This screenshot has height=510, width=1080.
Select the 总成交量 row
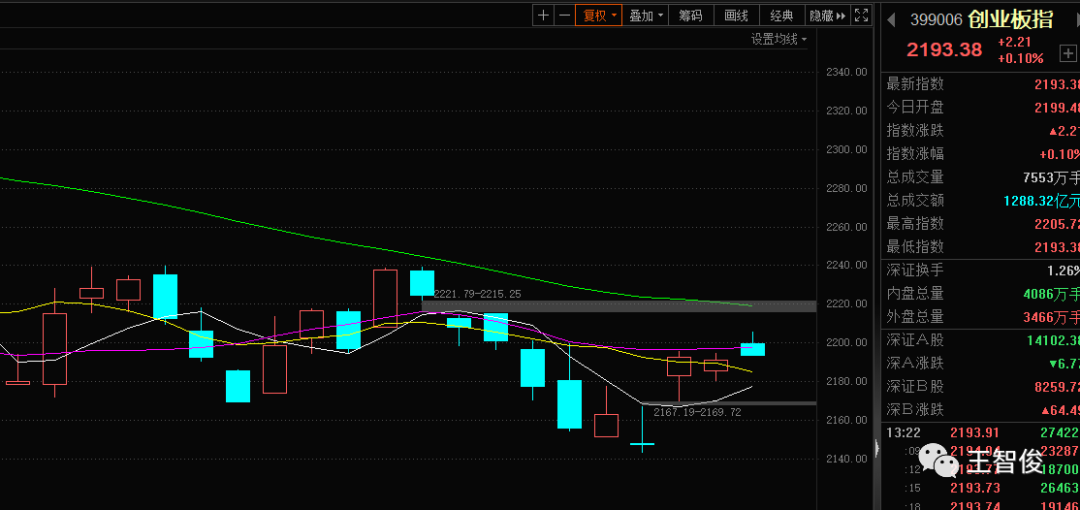pos(983,177)
